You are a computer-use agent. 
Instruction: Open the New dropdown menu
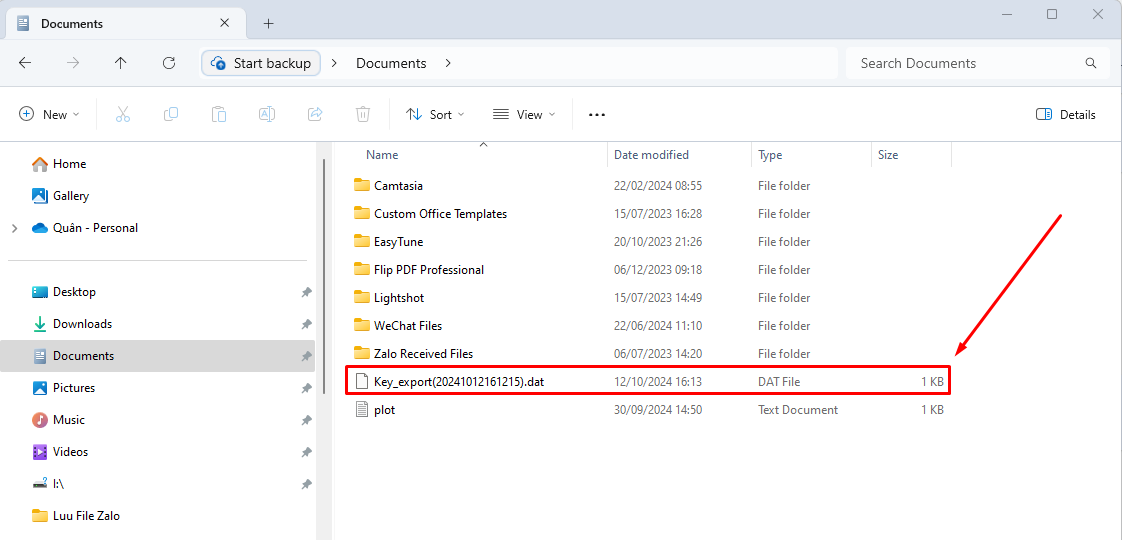pos(49,114)
